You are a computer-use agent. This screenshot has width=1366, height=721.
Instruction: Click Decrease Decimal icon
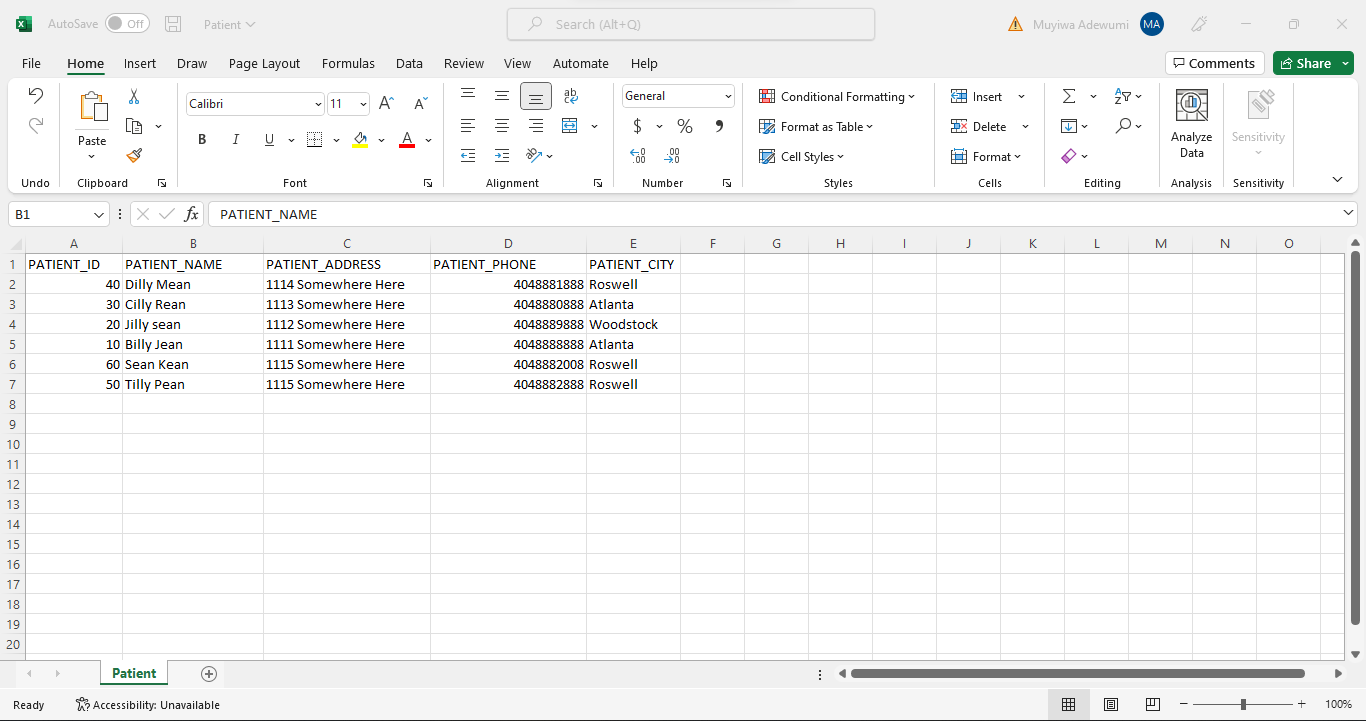point(672,156)
